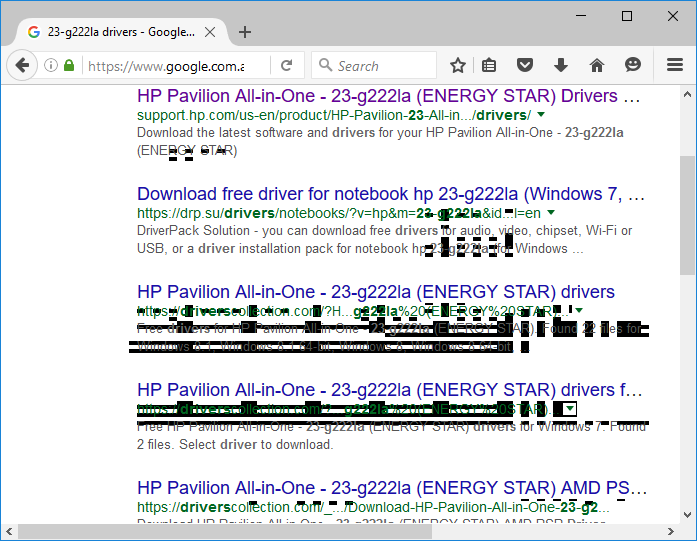Expand dropdown arrow beside drp.su URL
697x541 pixels.
pos(551,212)
